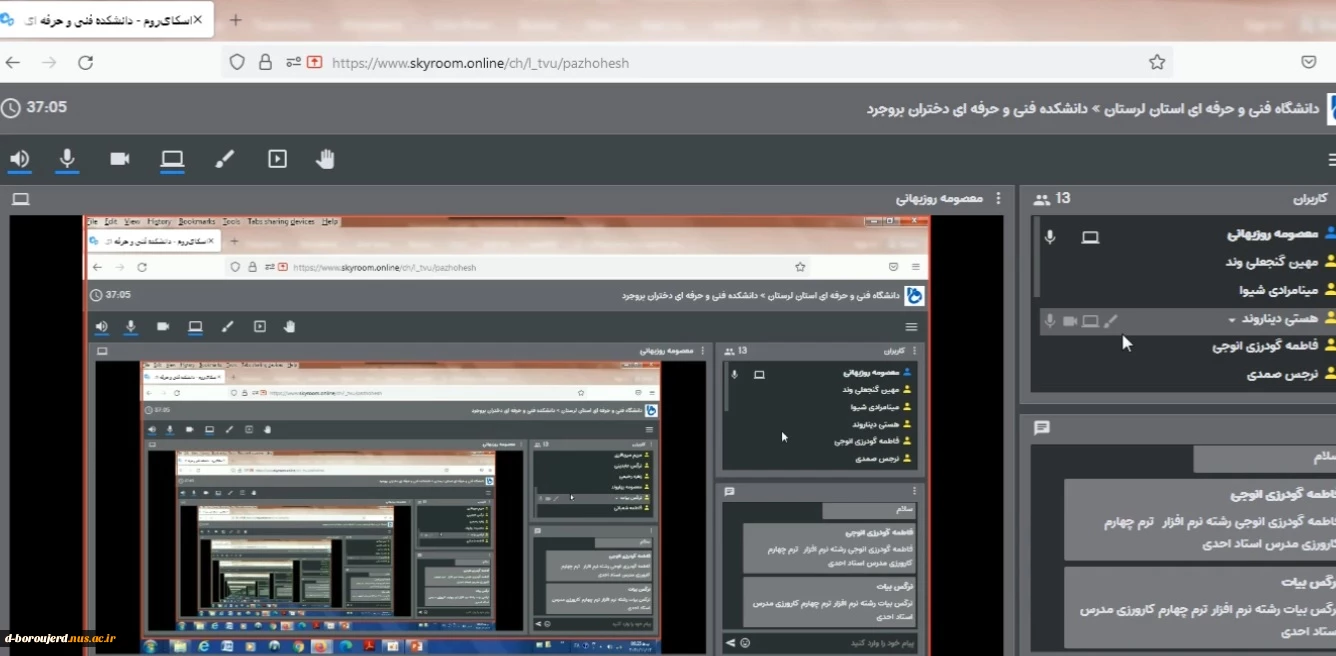1336x656 pixels.
Task: Click bookmark star in largest shared copy's browser
Action: (x=799, y=267)
